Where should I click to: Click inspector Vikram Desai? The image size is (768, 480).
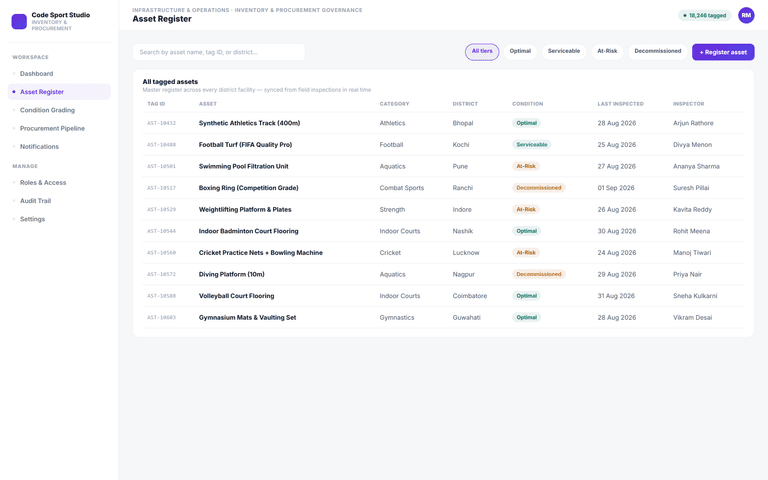(693, 317)
